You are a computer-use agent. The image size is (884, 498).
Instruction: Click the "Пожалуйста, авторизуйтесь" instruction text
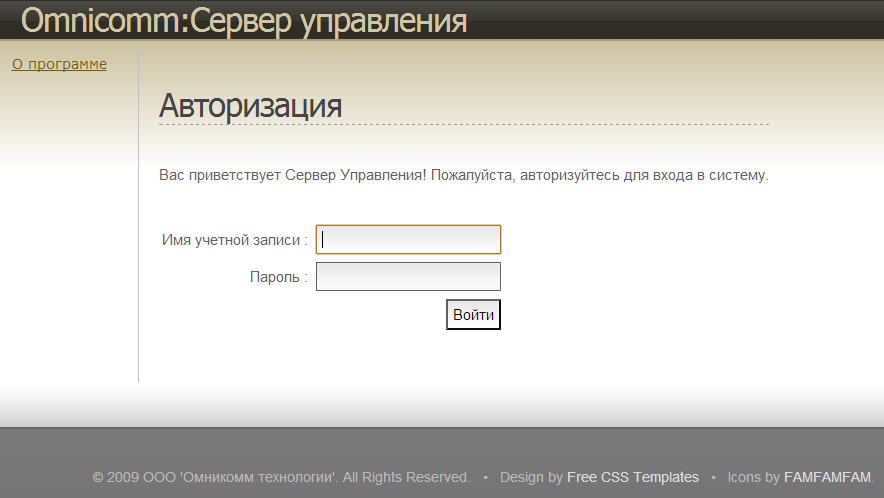coord(520,175)
